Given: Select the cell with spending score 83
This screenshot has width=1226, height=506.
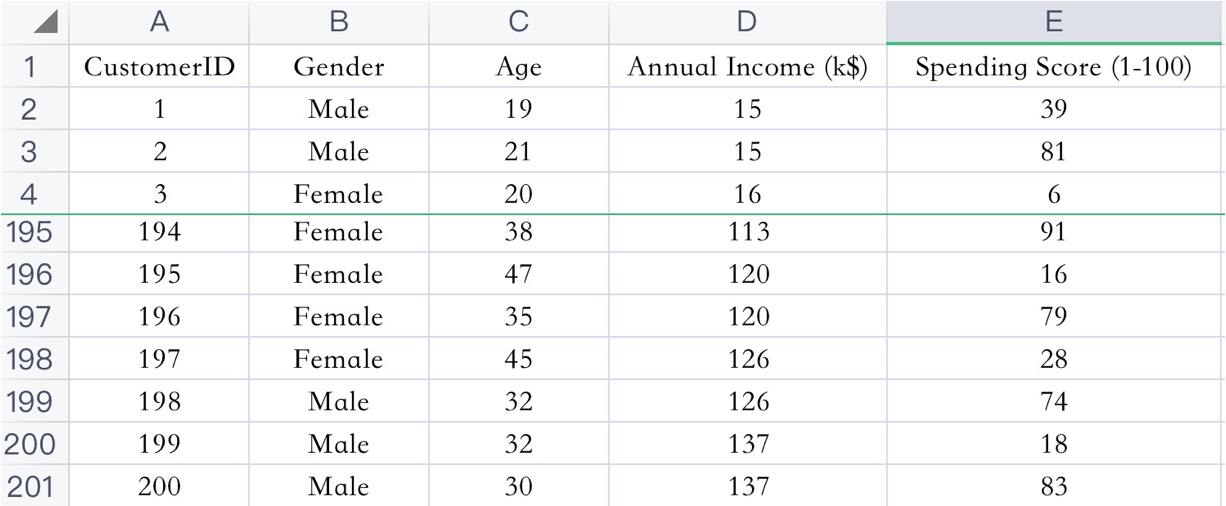Looking at the screenshot, I should tap(1055, 487).
